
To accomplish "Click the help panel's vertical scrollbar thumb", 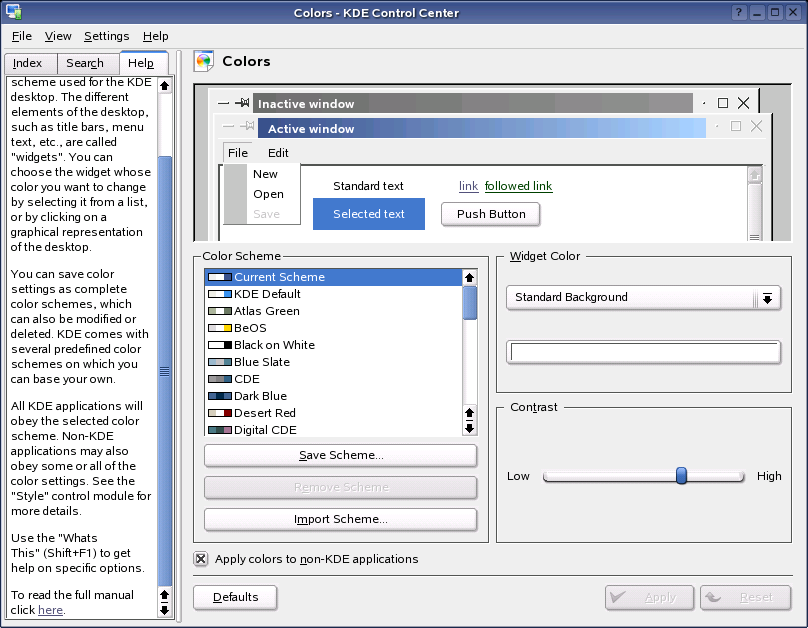I will 164,371.
